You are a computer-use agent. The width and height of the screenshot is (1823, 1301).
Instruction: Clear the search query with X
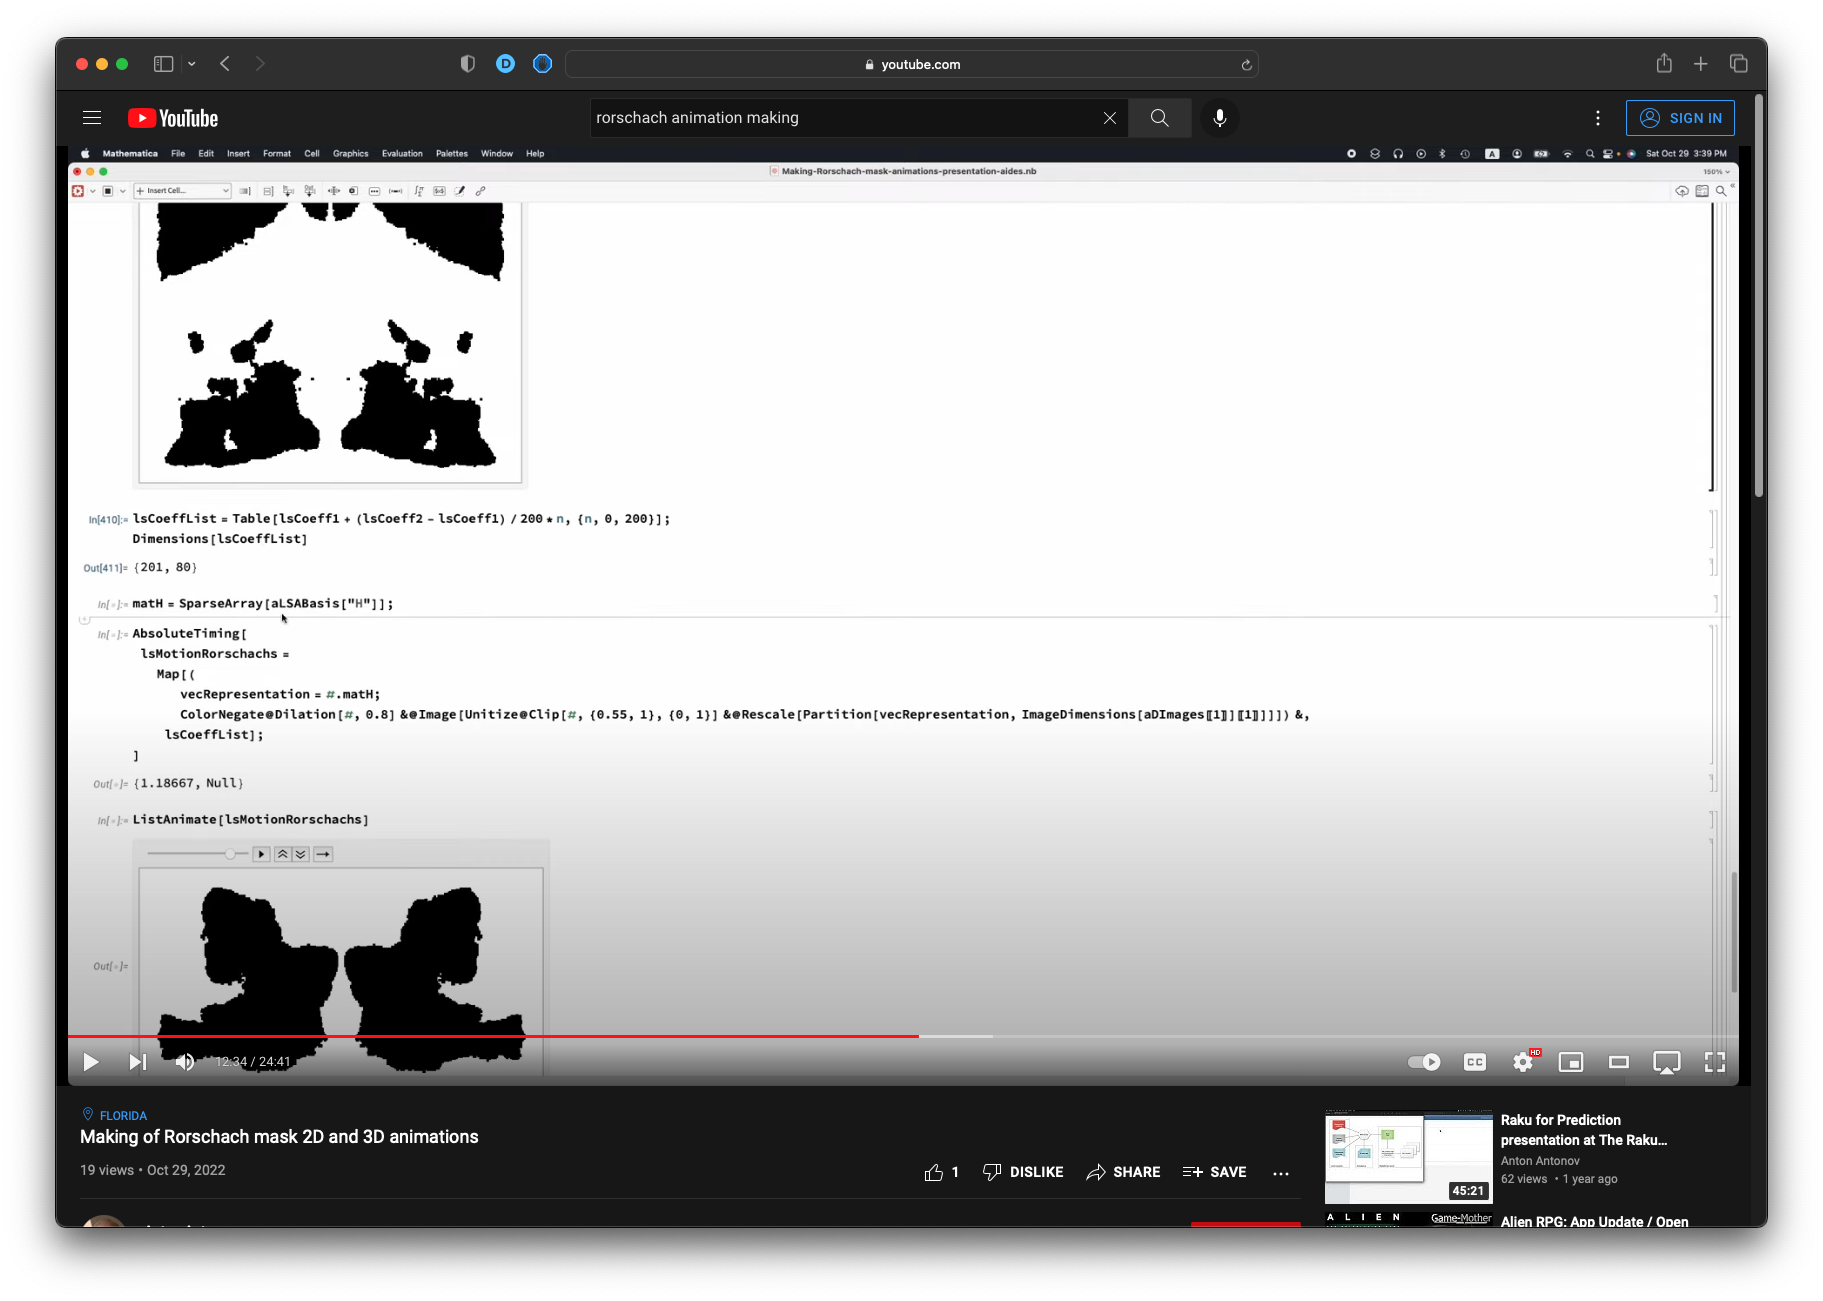click(x=1110, y=118)
